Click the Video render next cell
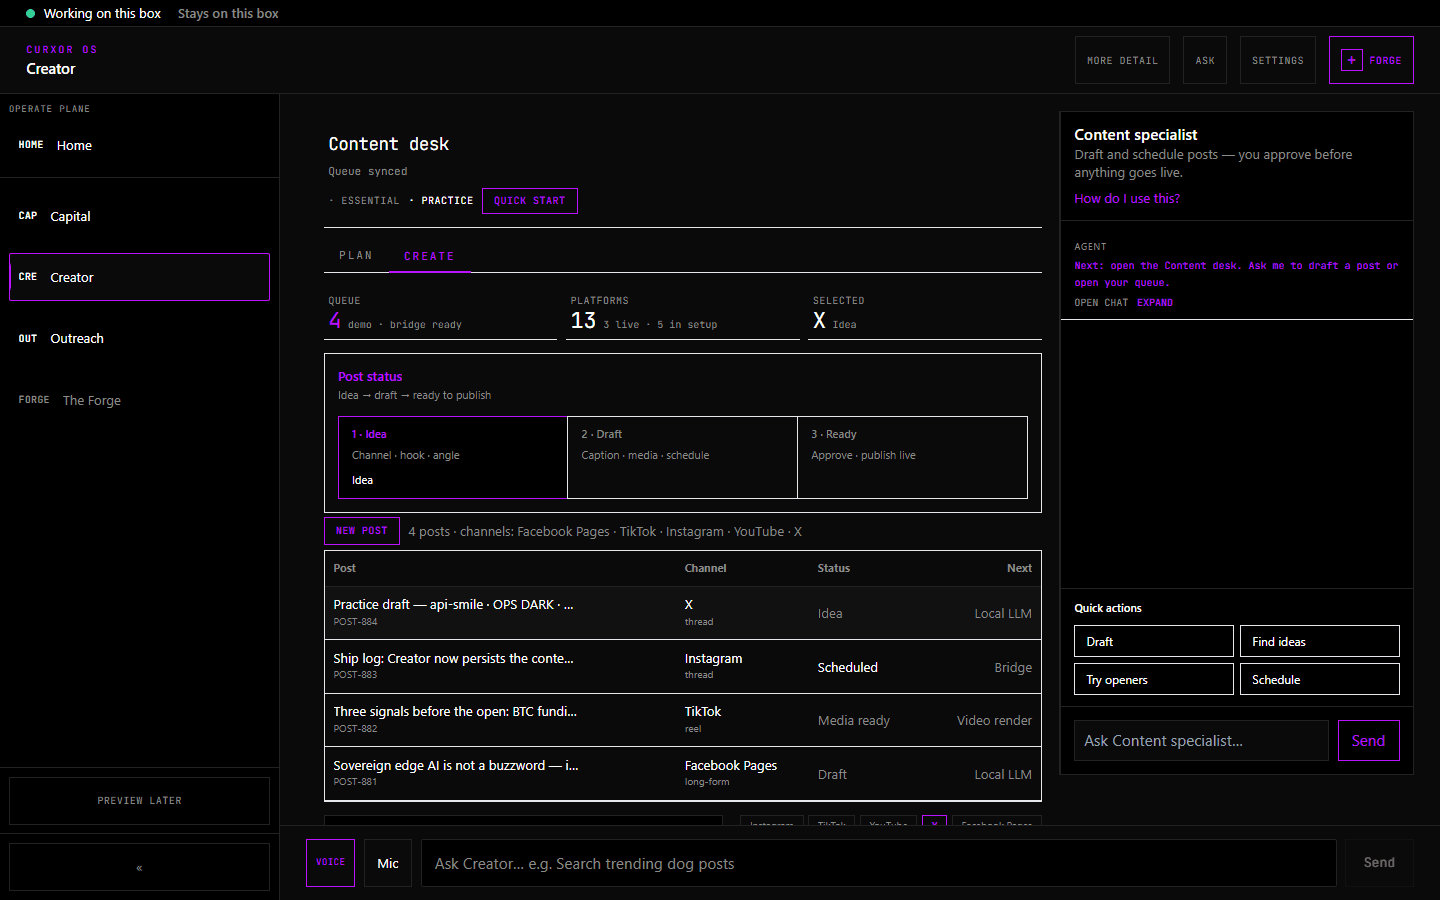1440x900 pixels. pos(994,721)
